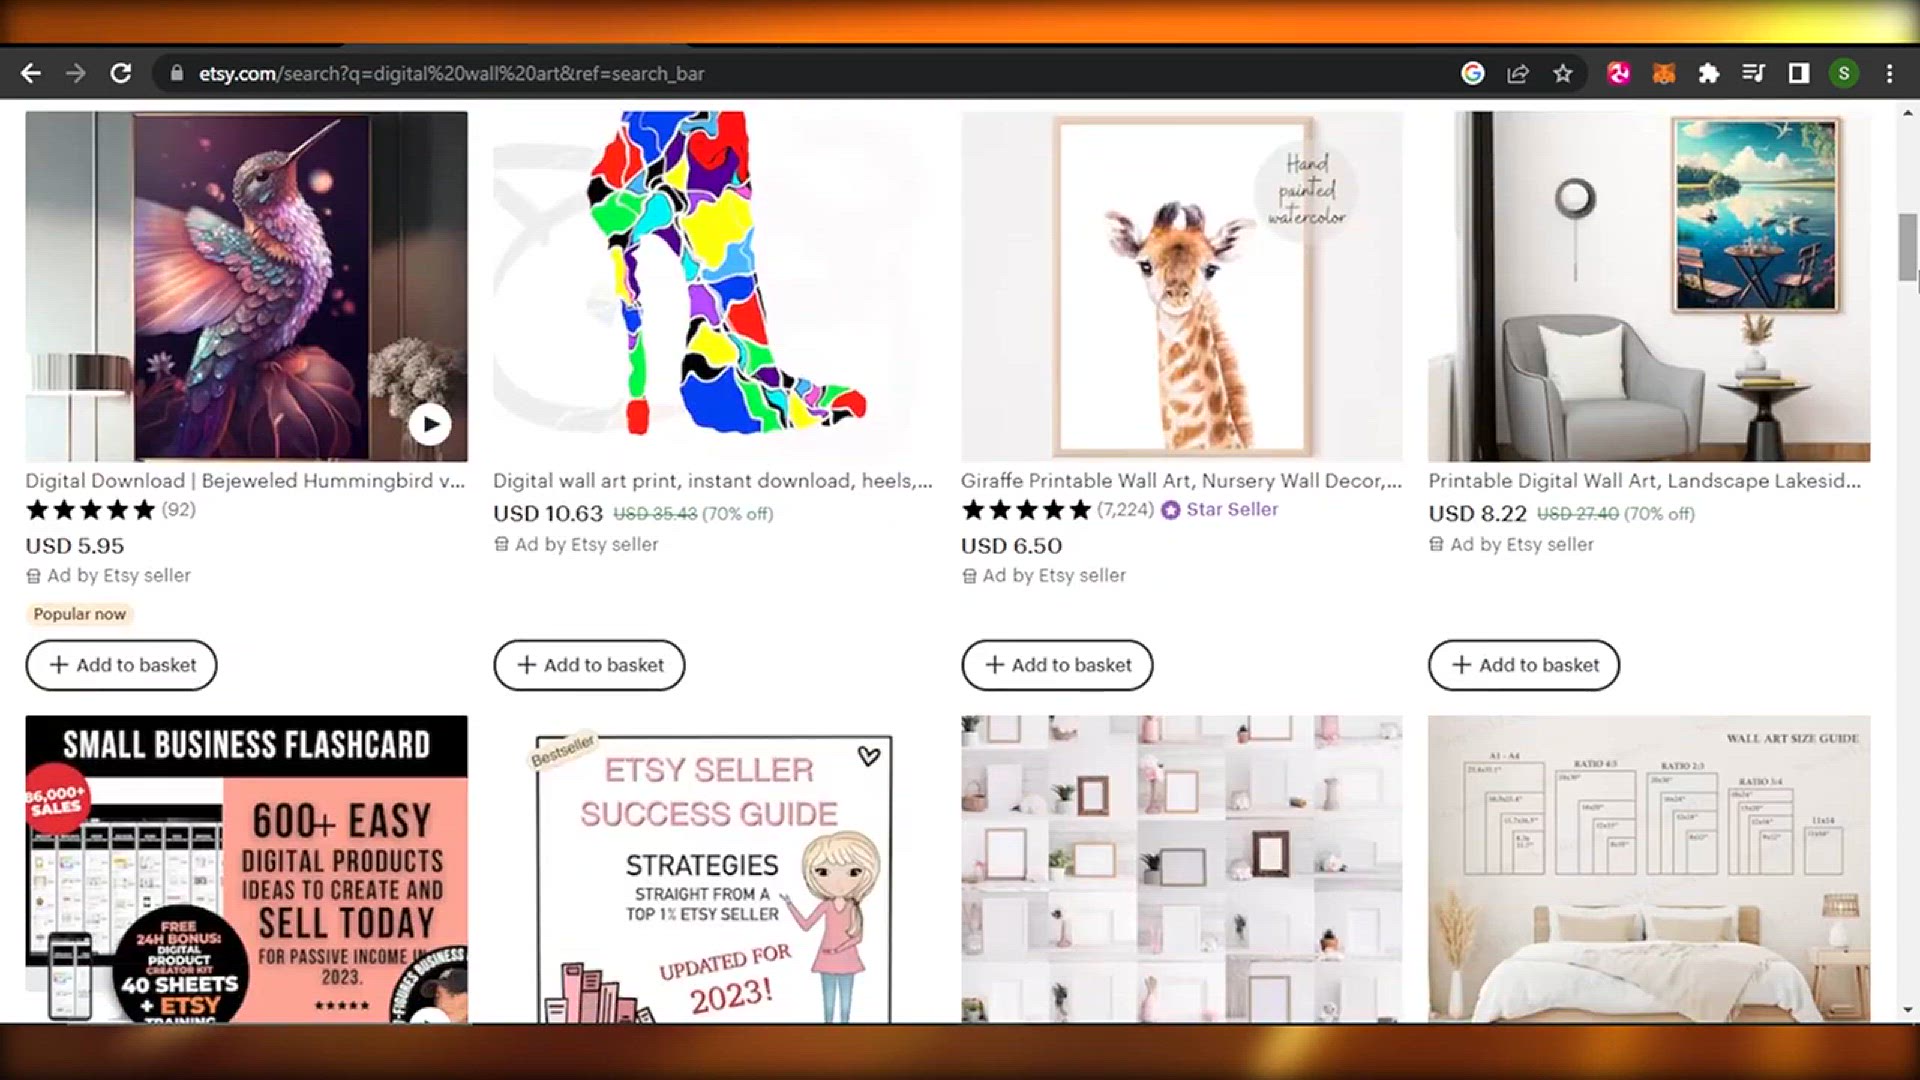The height and width of the screenshot is (1080, 1920).
Task: Share this page via share icon
Action: (x=1518, y=73)
